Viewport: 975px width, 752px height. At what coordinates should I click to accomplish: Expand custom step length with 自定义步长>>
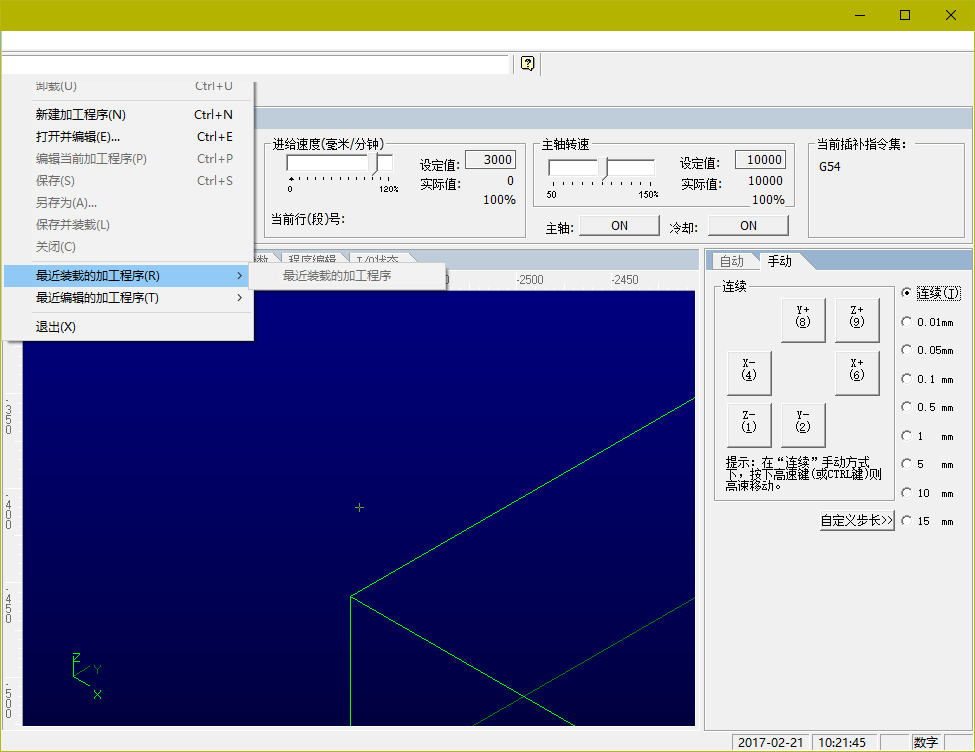(856, 521)
